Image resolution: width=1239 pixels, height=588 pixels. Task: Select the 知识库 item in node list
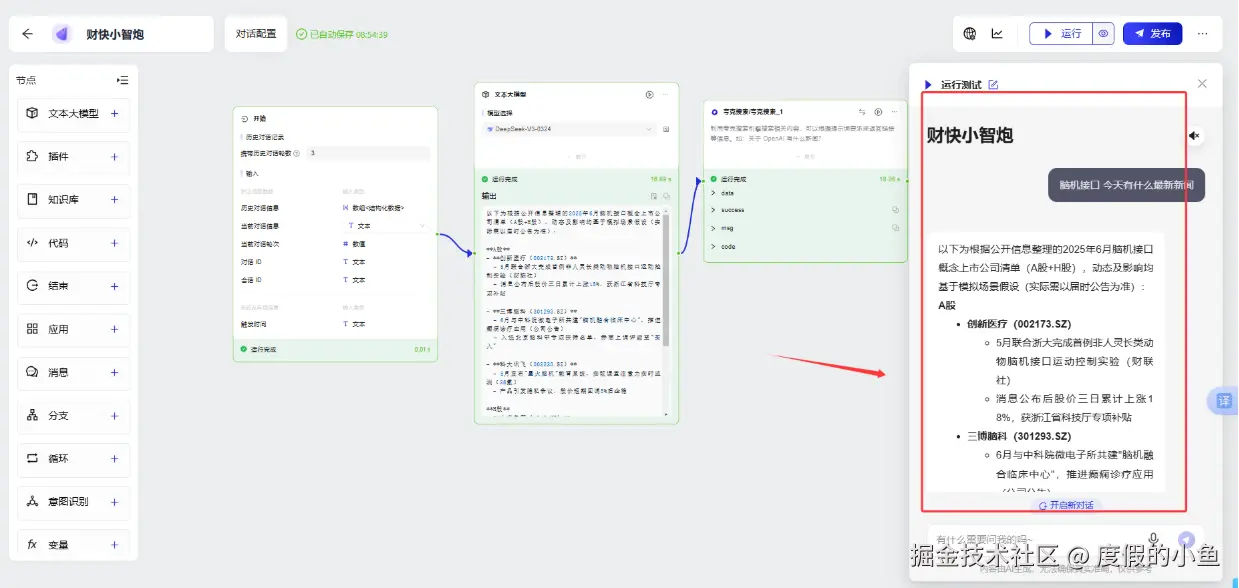click(x=74, y=200)
